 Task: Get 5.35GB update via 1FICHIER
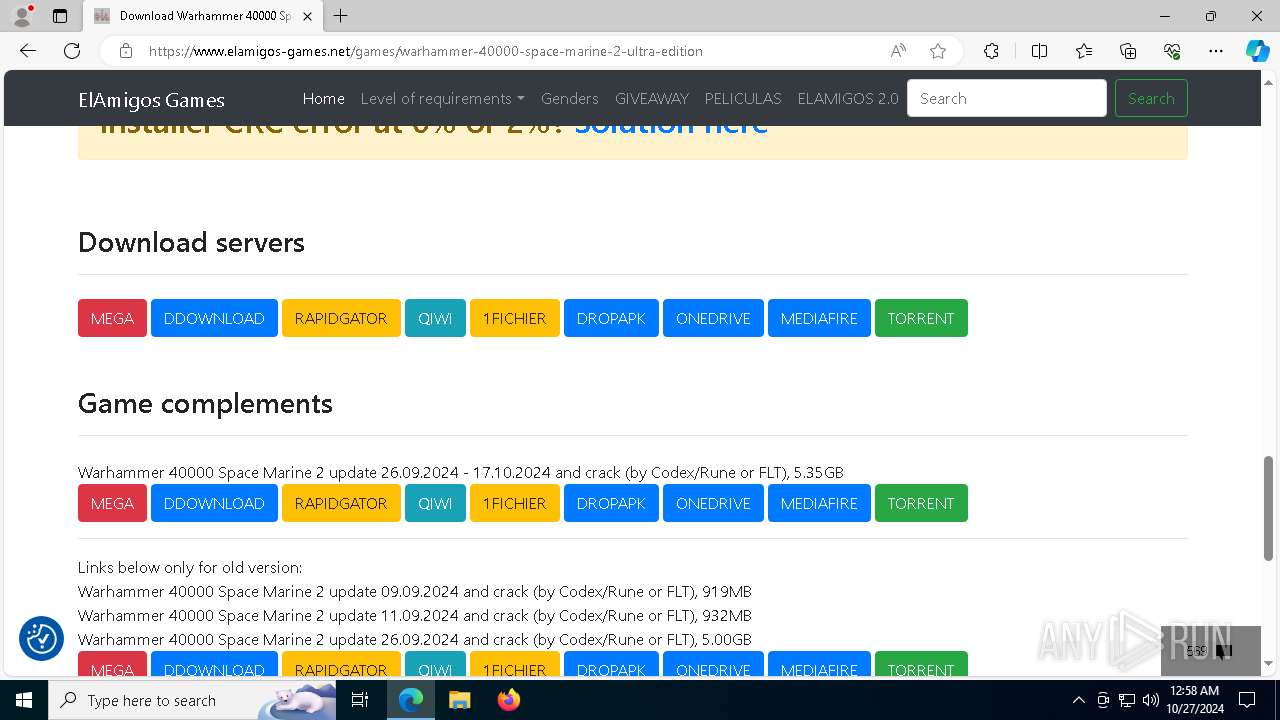[515, 503]
